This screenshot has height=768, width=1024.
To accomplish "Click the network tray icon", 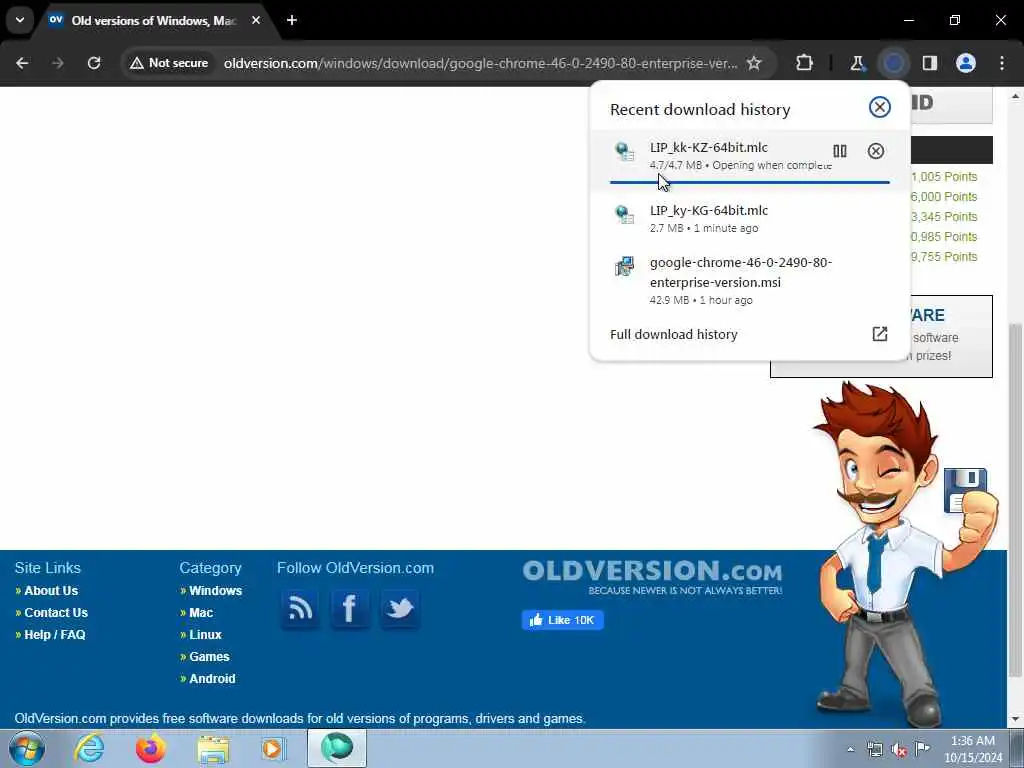I will coord(875,749).
